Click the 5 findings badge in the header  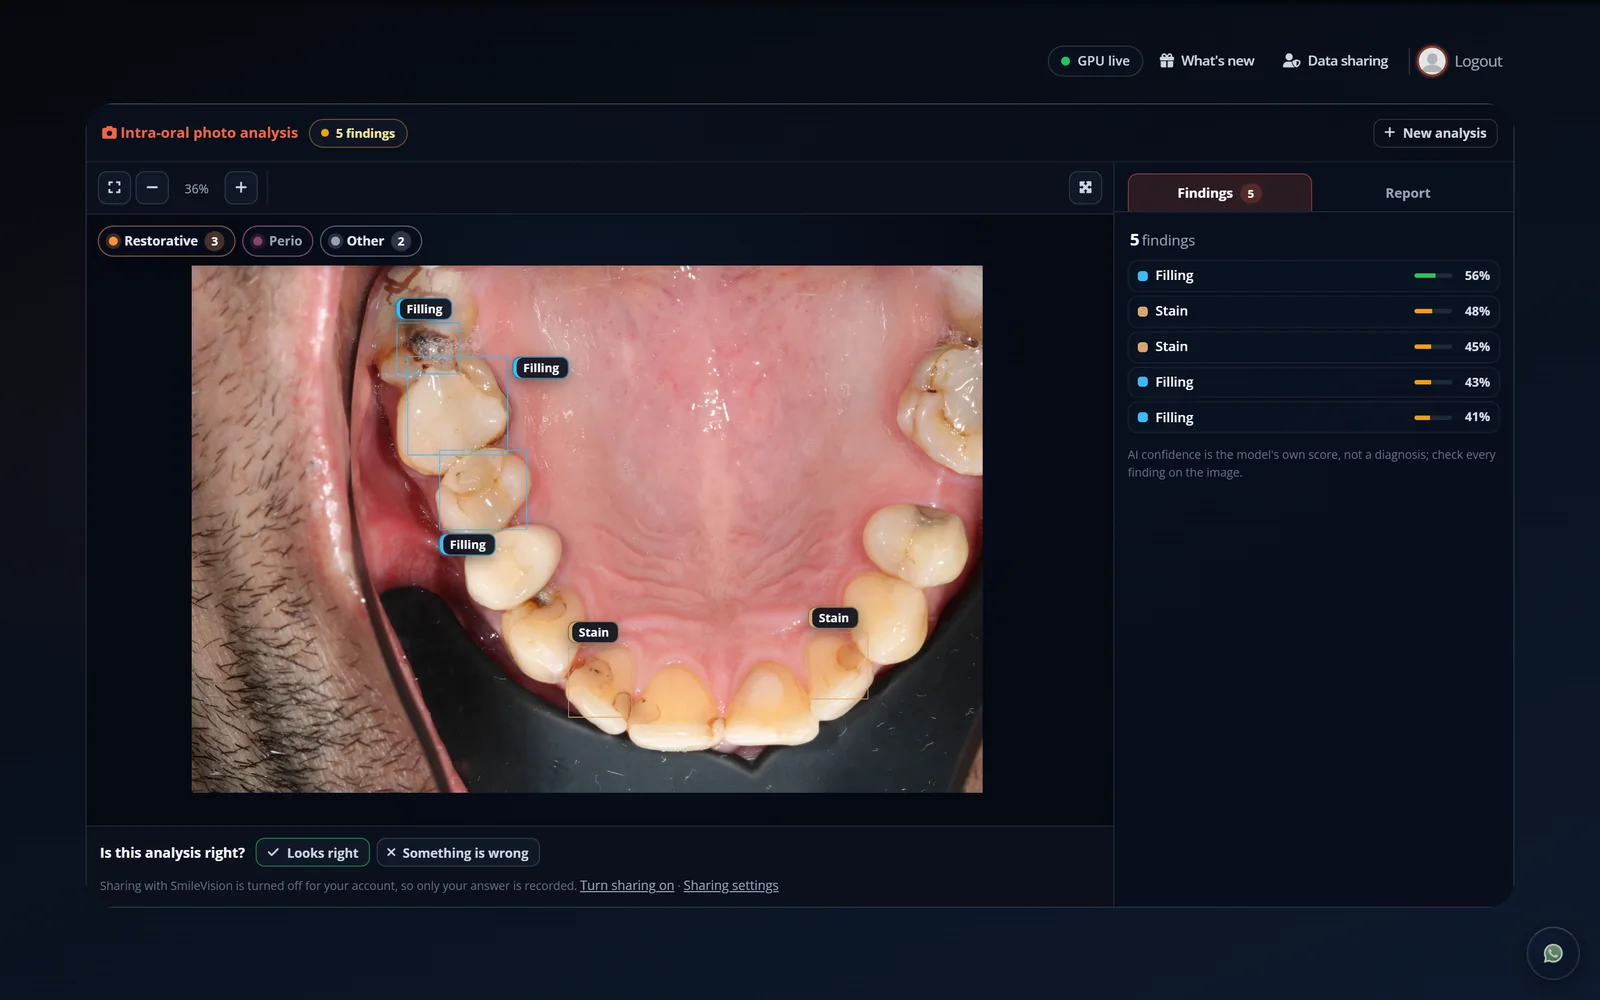pyautogui.click(x=358, y=133)
